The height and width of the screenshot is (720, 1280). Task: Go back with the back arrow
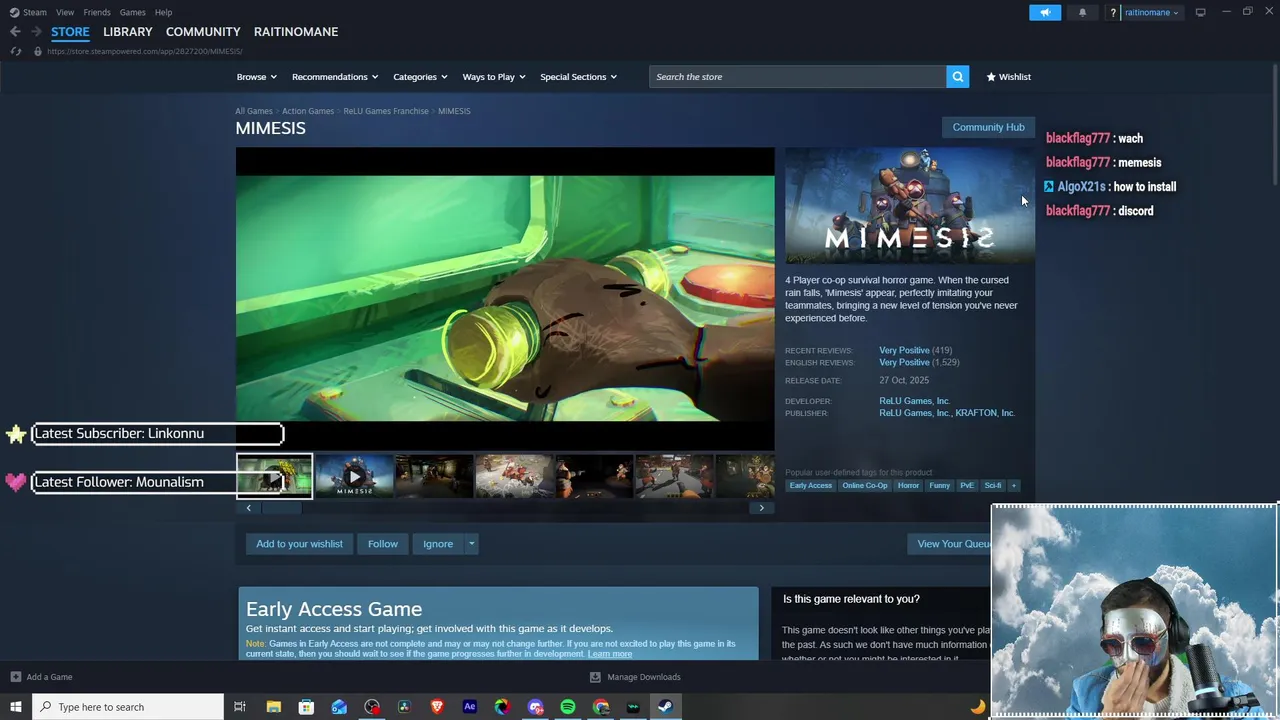click(15, 31)
